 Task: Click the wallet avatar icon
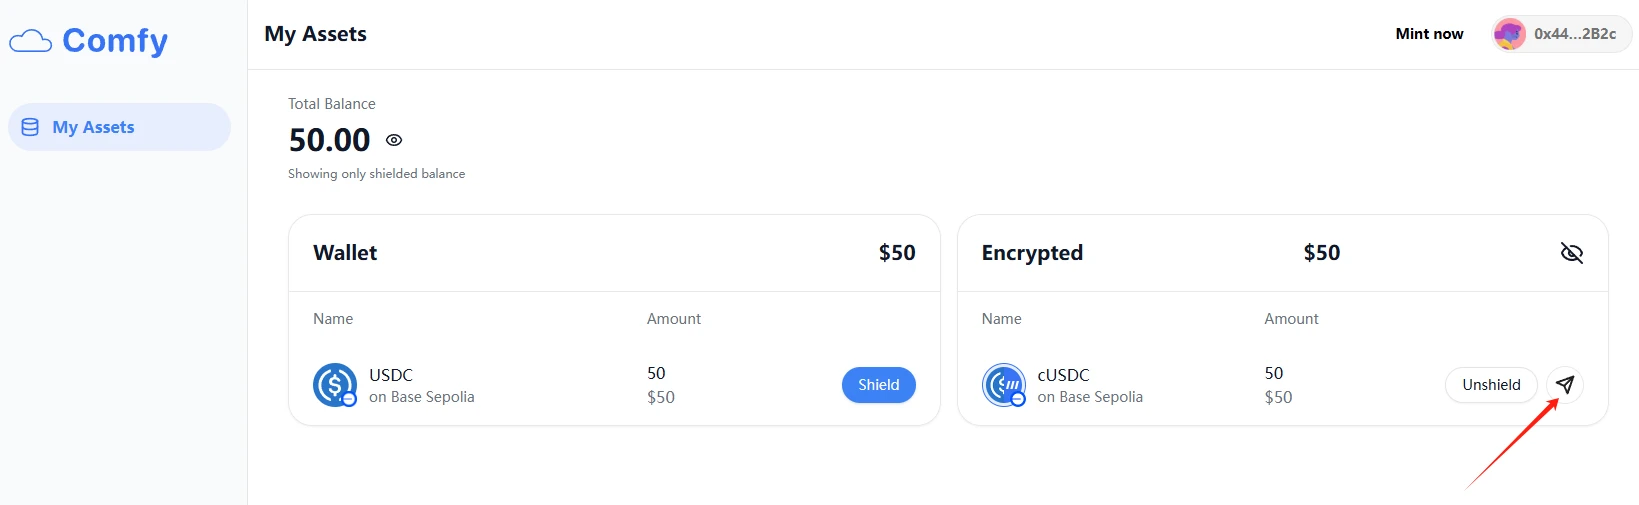pos(1509,34)
